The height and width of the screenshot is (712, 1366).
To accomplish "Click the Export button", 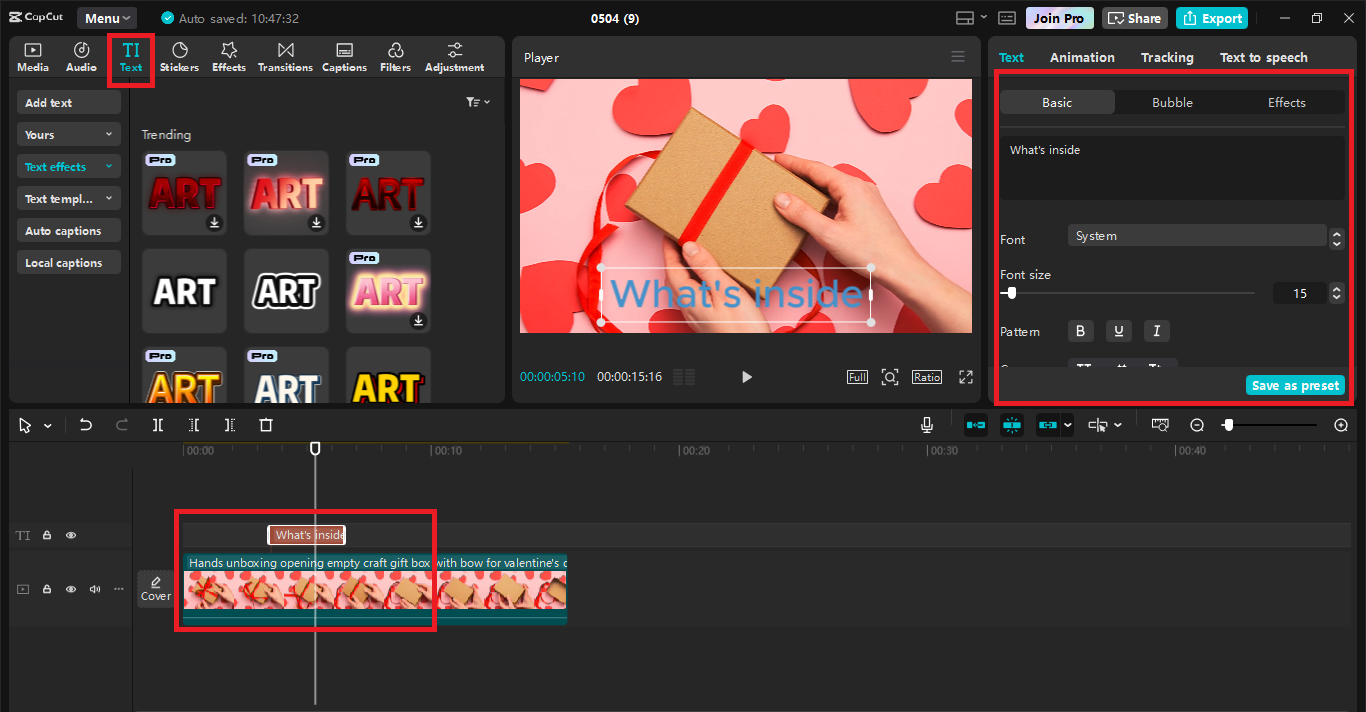I will tap(1211, 17).
